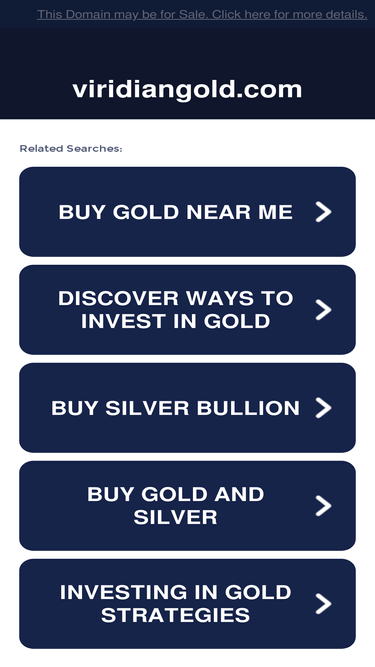
Task: Click the dark header banner around the domain name
Action: click(188, 73)
